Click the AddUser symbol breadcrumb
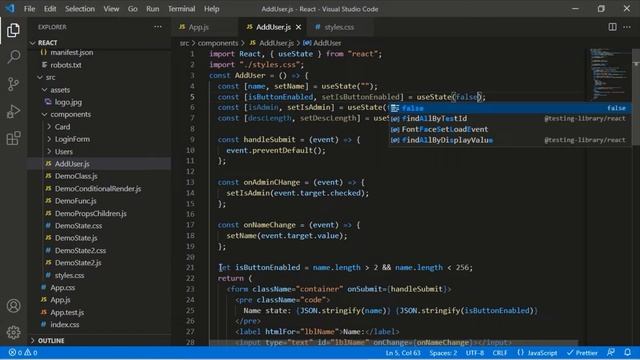 pyautogui.click(x=322, y=43)
